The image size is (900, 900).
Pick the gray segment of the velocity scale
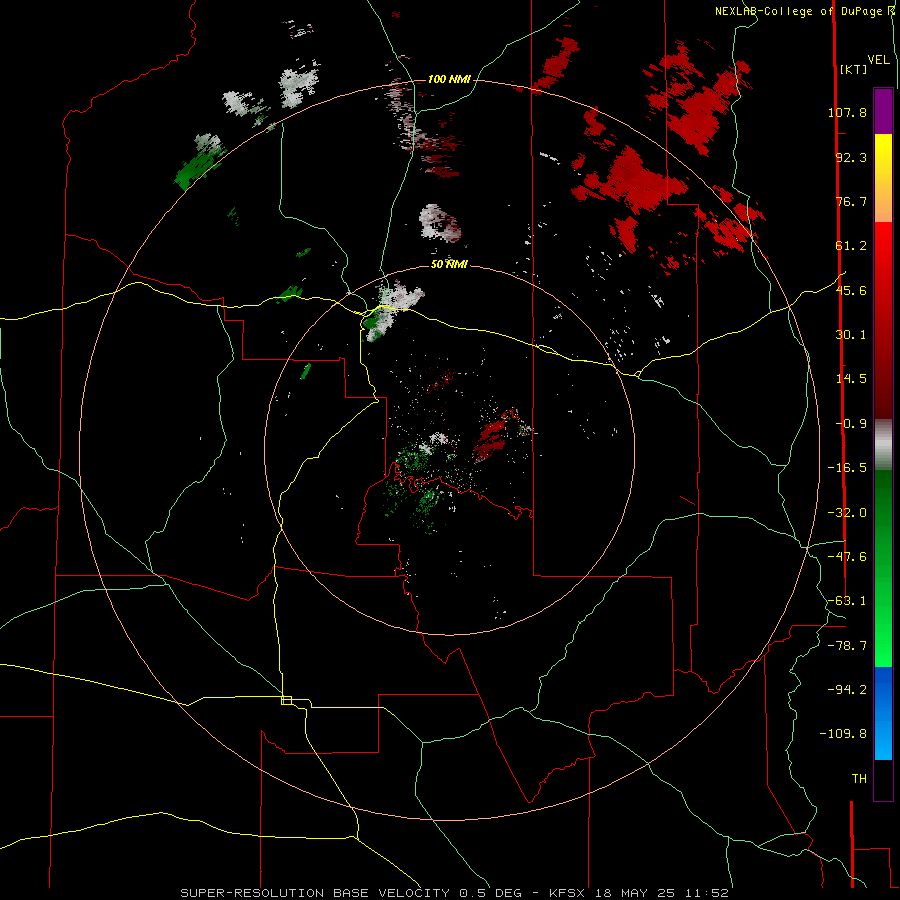click(x=883, y=445)
